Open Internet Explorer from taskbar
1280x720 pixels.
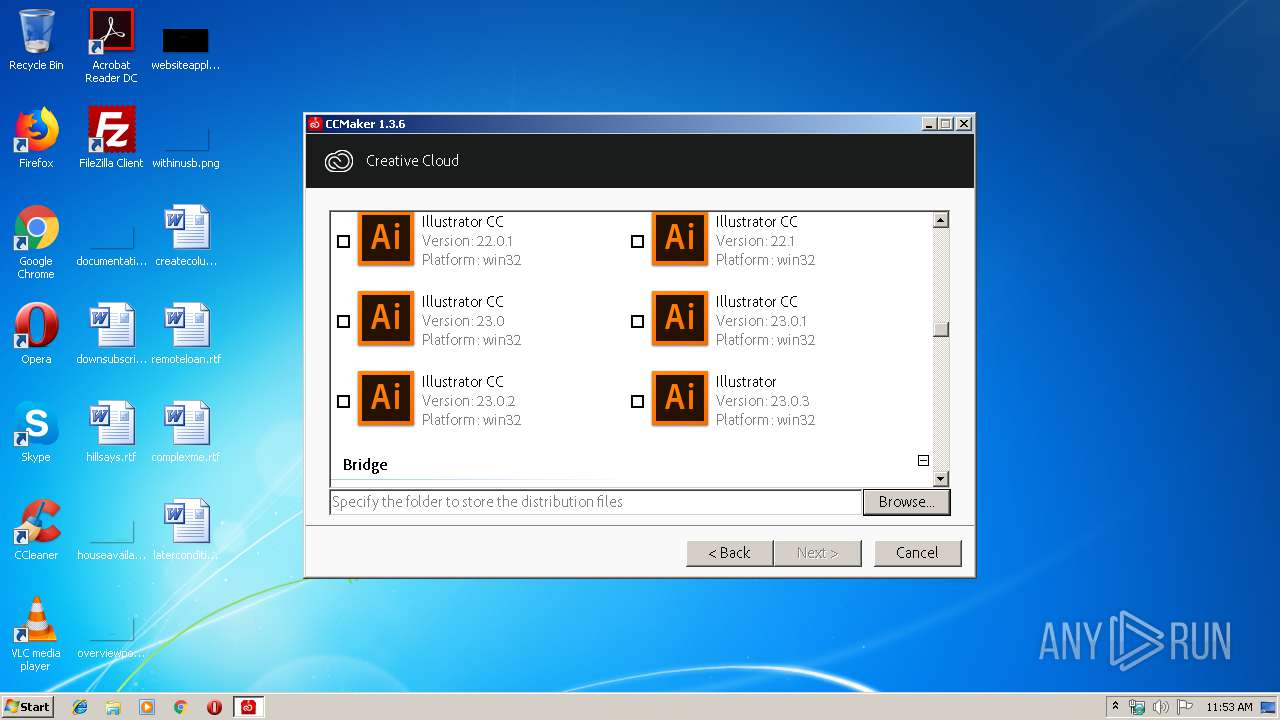point(80,707)
